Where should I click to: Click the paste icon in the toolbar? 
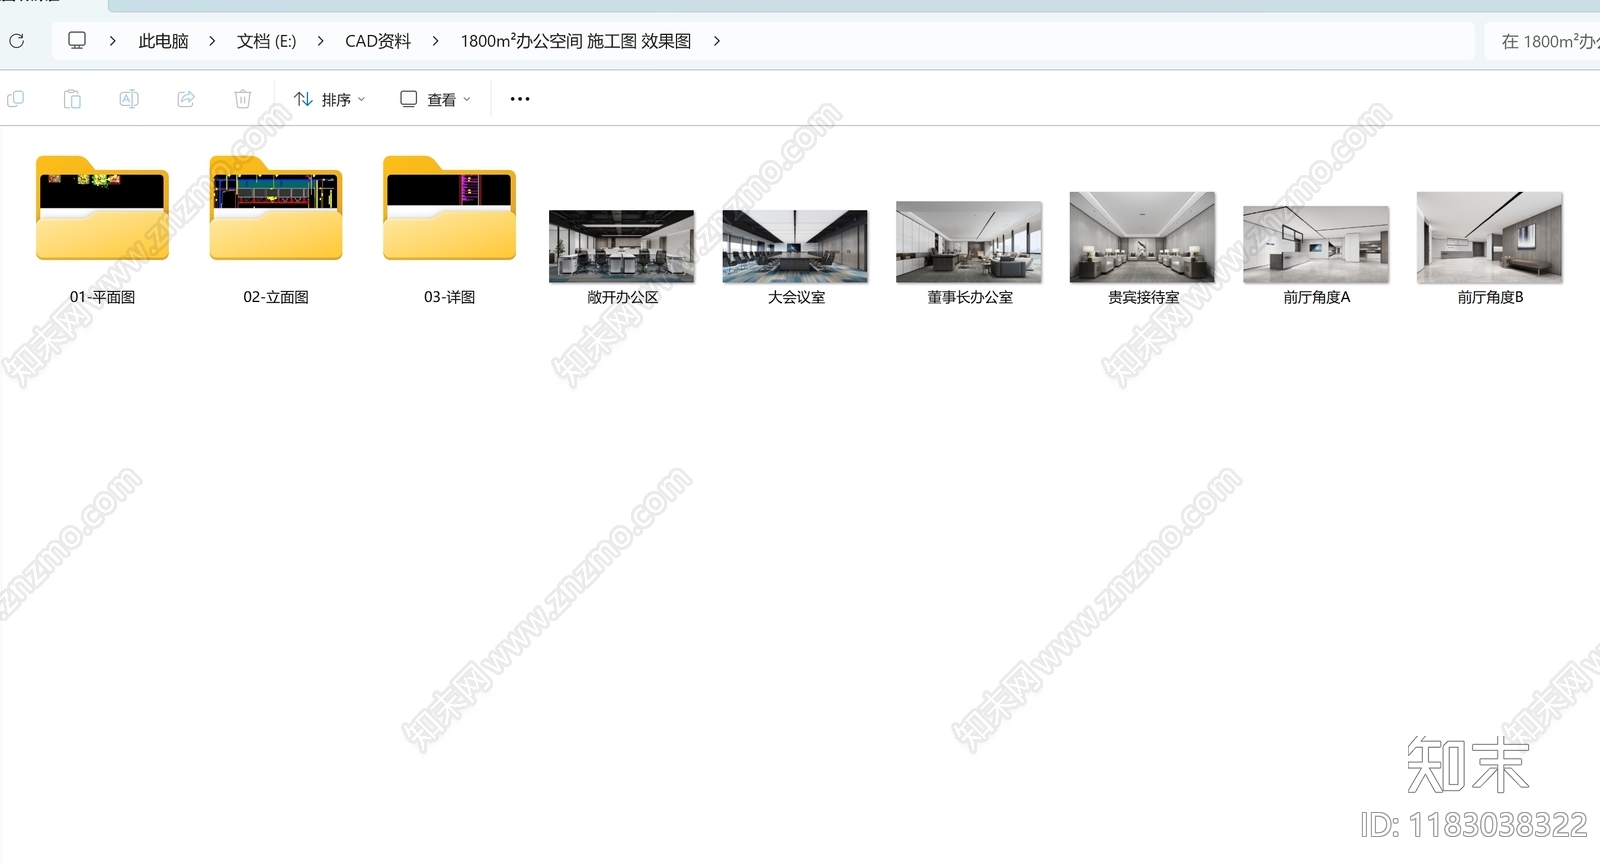(x=72, y=99)
